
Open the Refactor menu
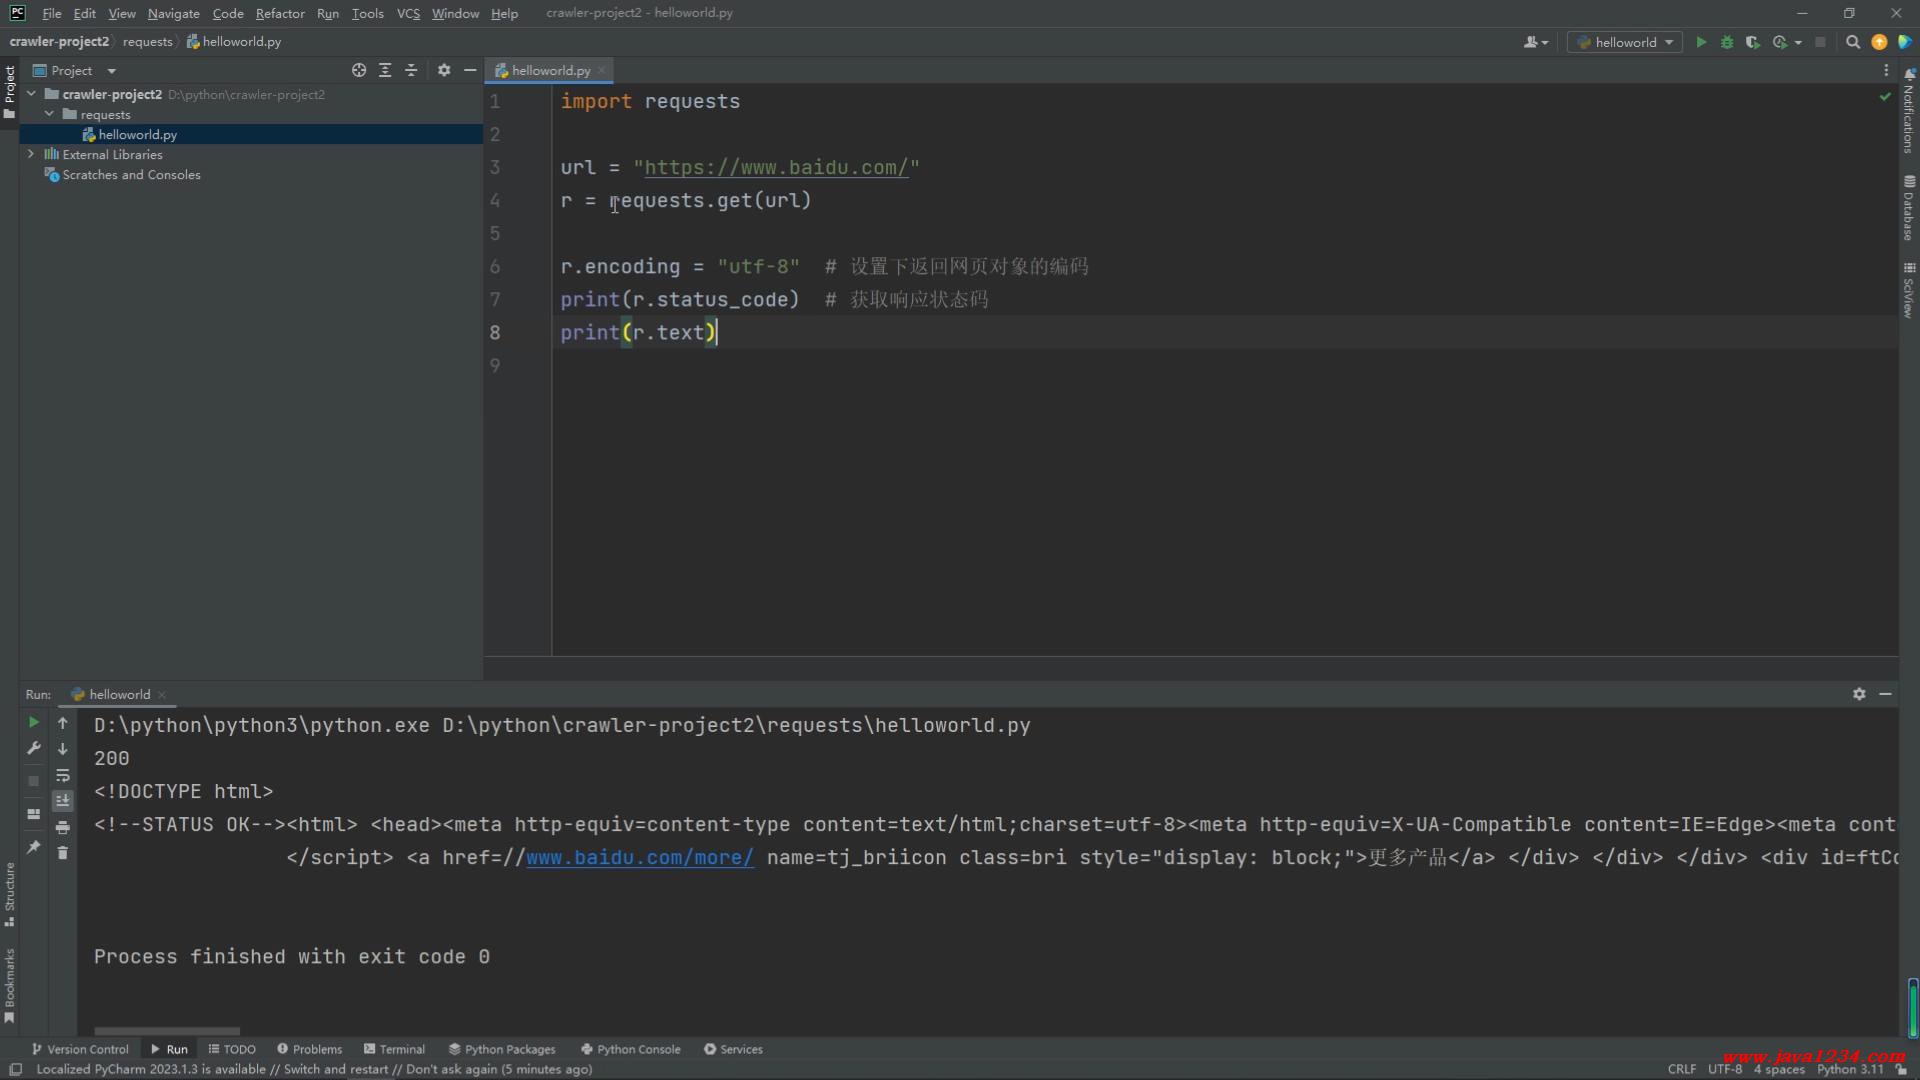pos(280,13)
